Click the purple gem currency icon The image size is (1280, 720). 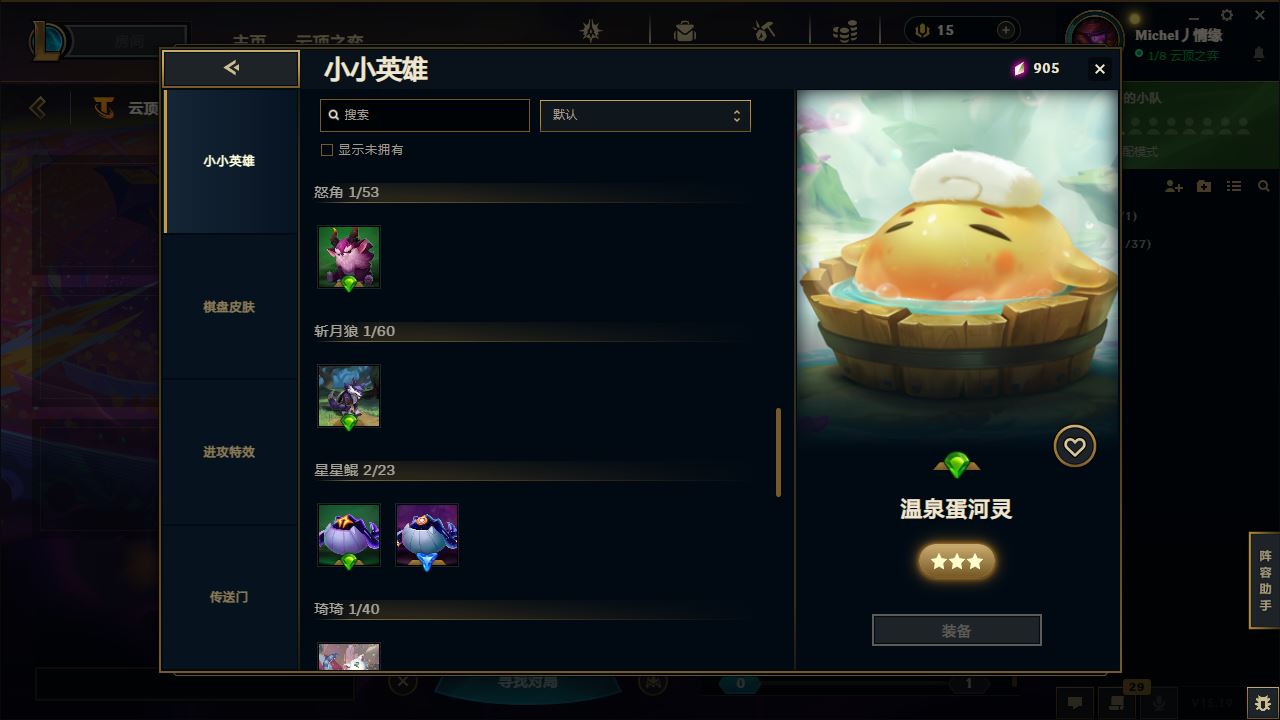click(1019, 68)
